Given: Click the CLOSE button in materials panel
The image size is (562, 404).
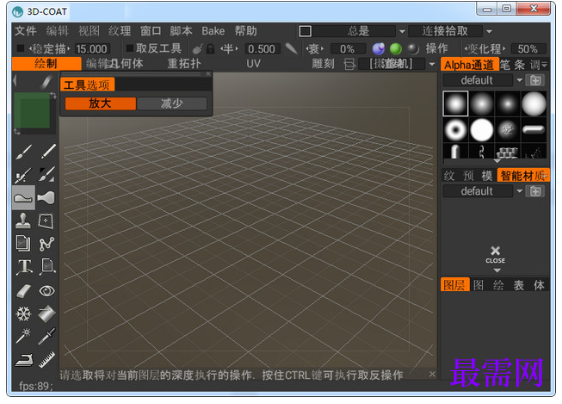Looking at the screenshot, I should [x=495, y=255].
